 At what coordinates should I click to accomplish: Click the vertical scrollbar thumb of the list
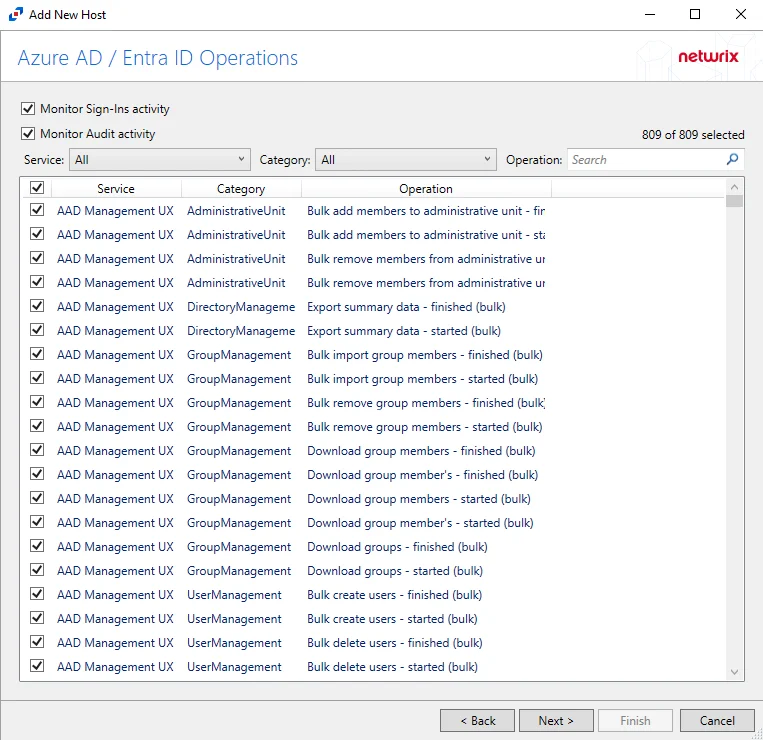coord(734,201)
